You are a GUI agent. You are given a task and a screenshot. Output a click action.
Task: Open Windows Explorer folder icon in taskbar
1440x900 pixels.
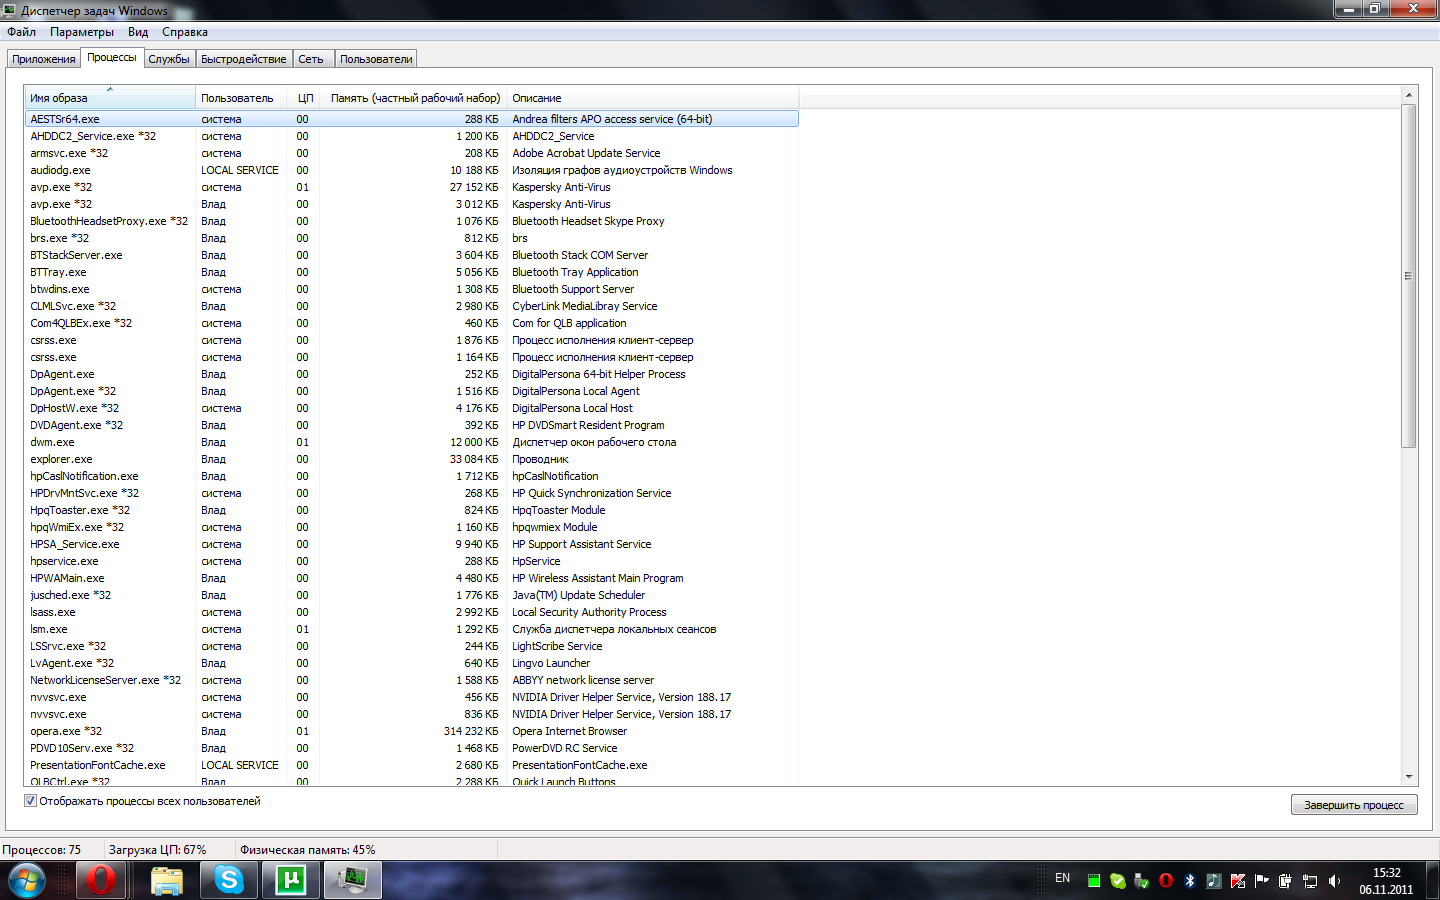coord(167,880)
